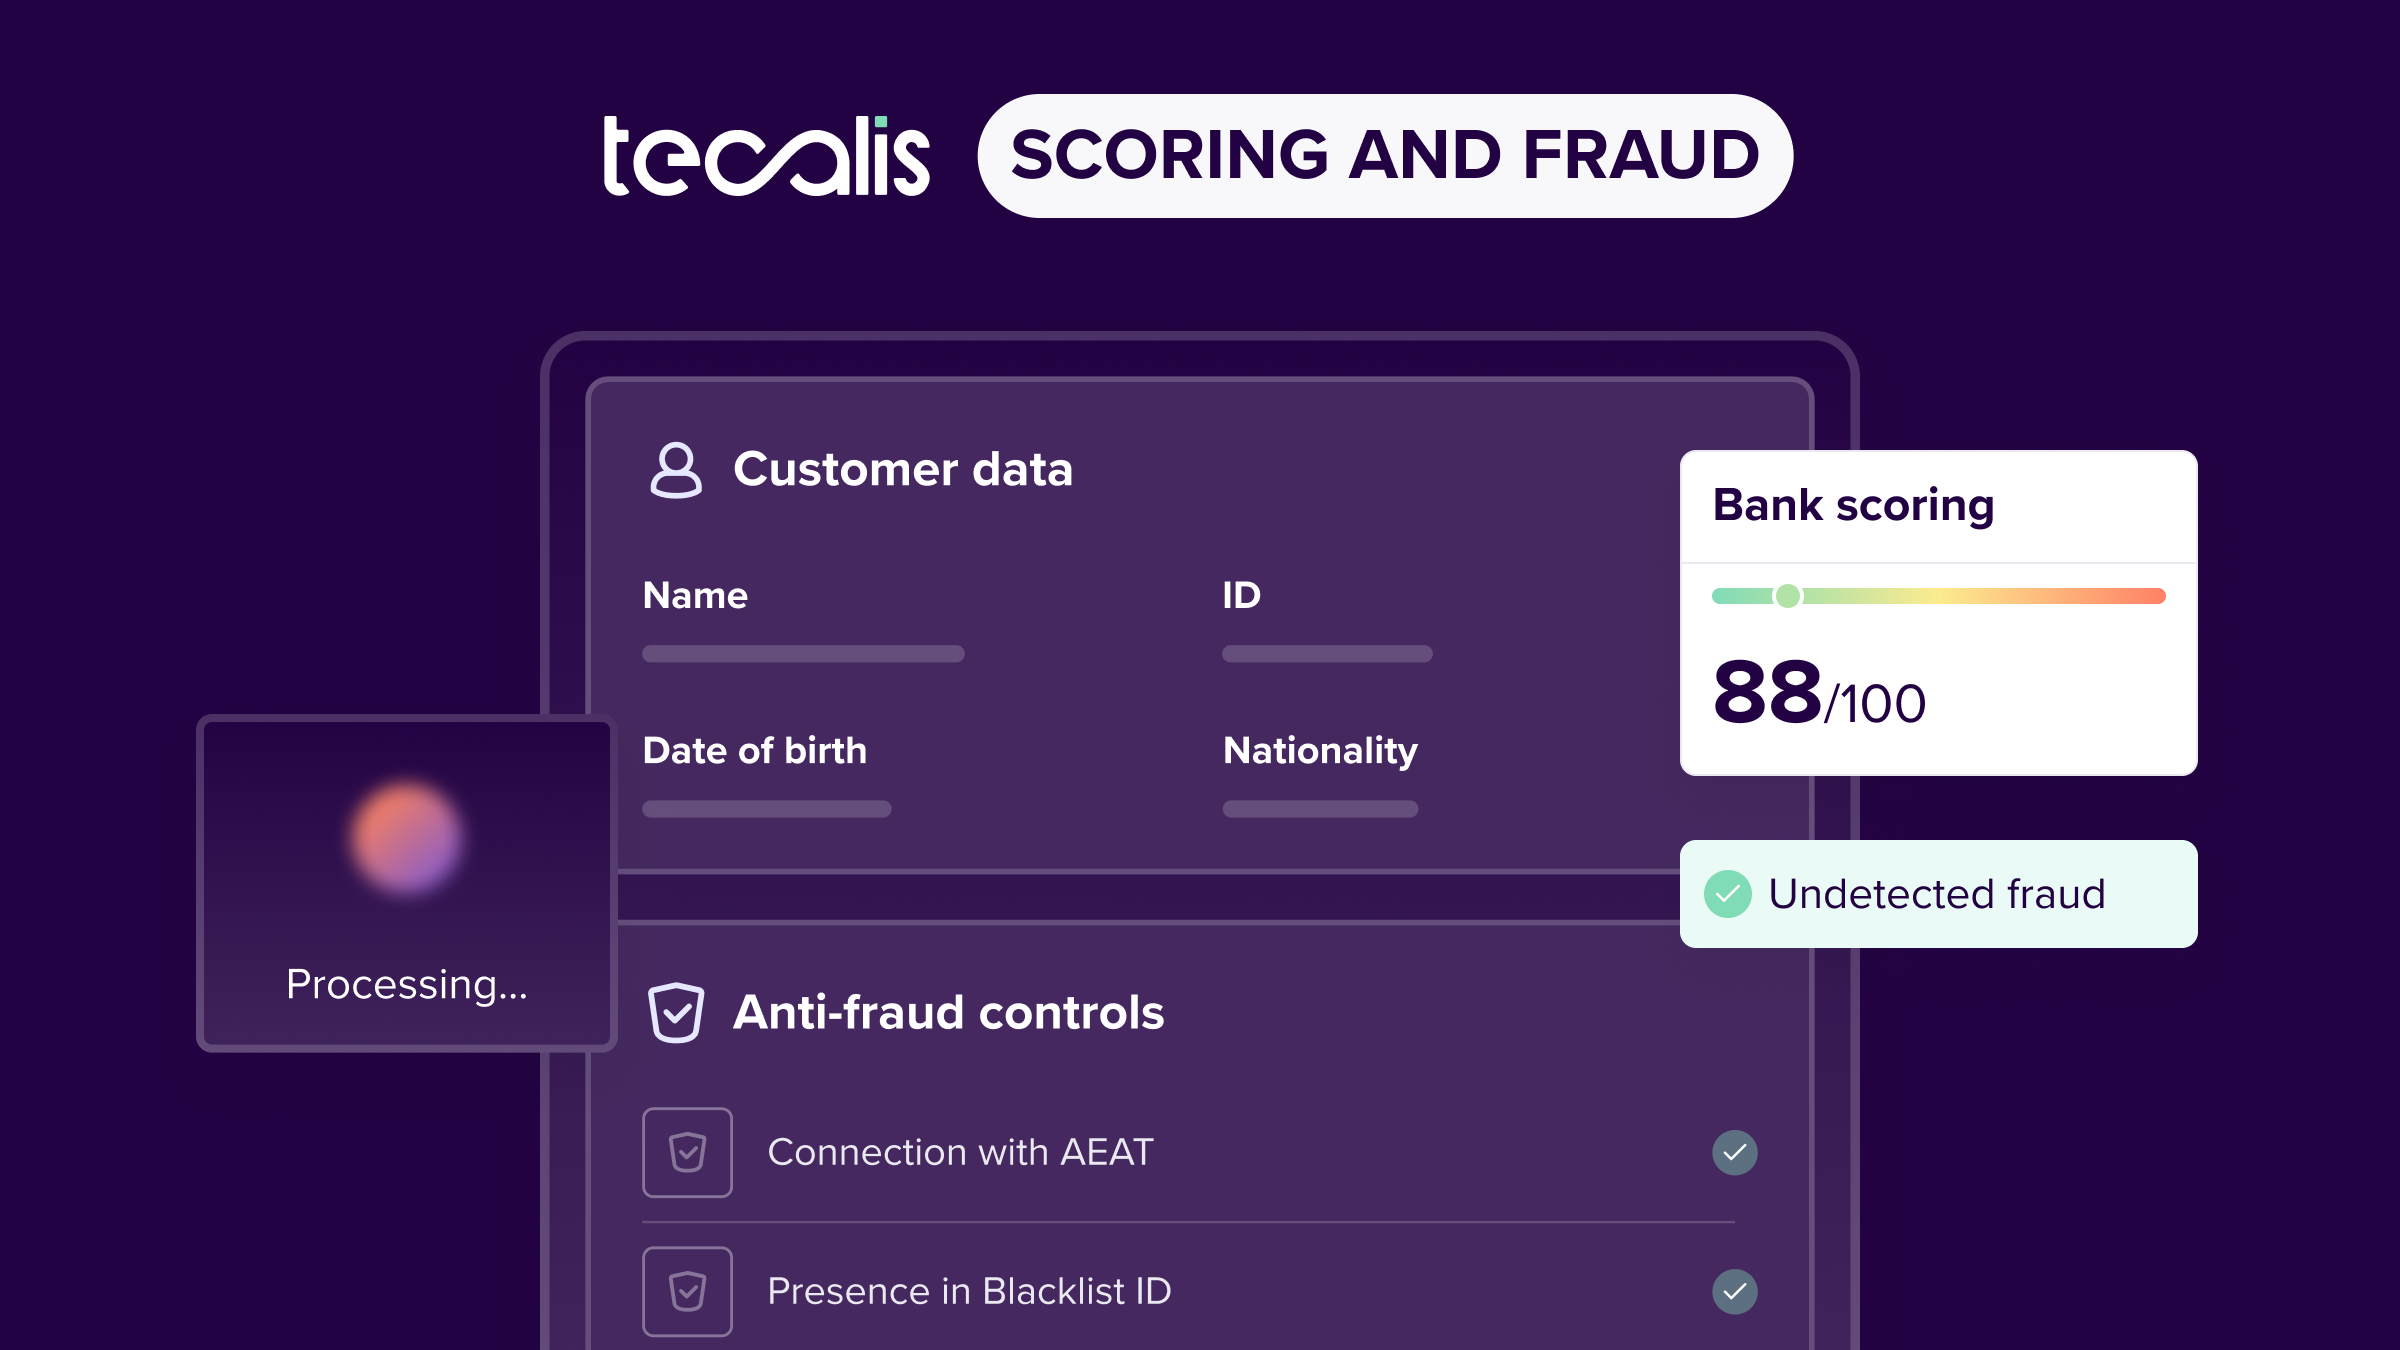Click the Anti-fraud controls shield icon

(x=676, y=1012)
